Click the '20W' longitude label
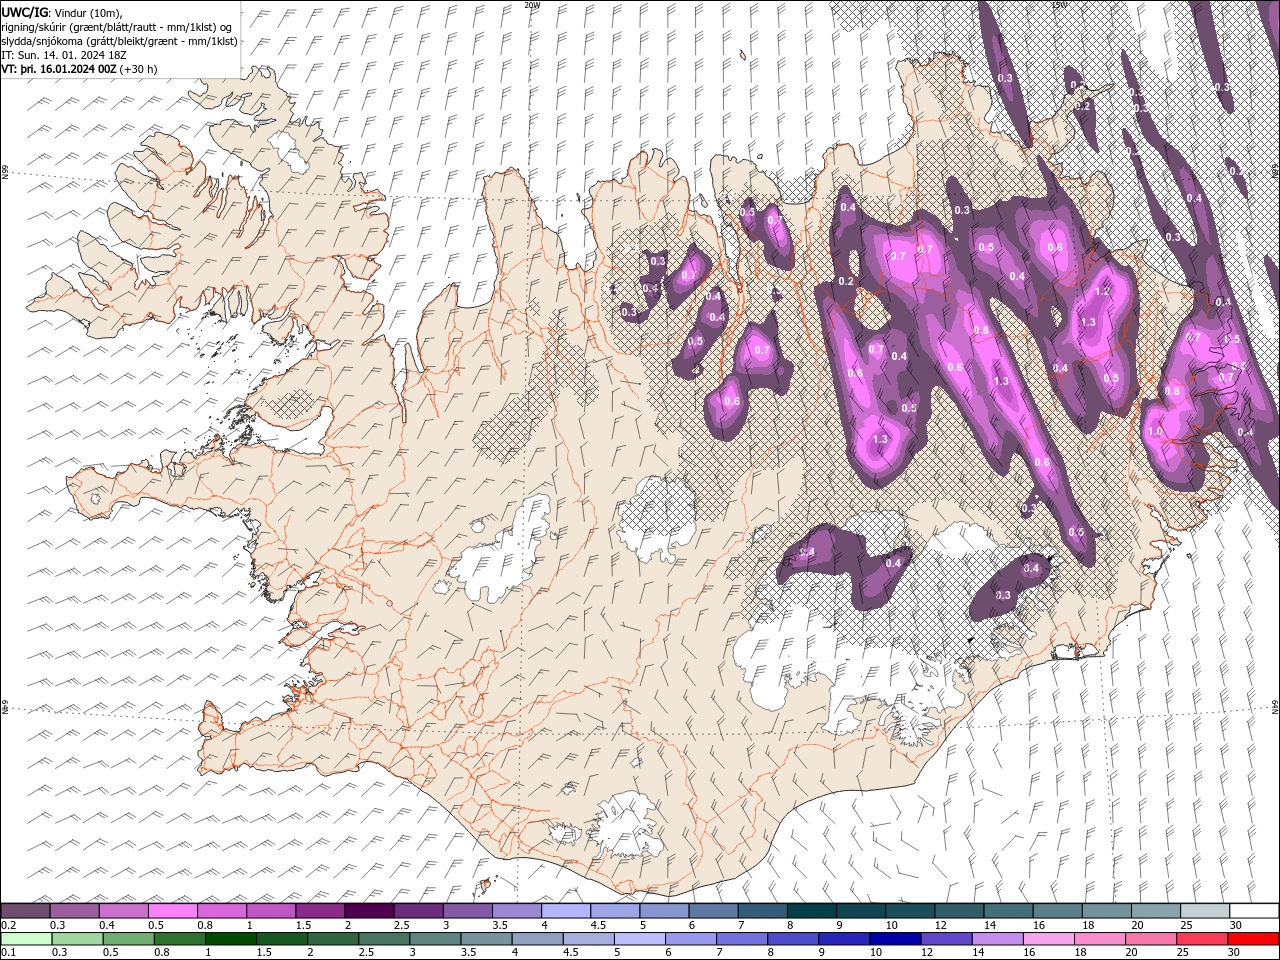The width and height of the screenshot is (1280, 960). 531,5
